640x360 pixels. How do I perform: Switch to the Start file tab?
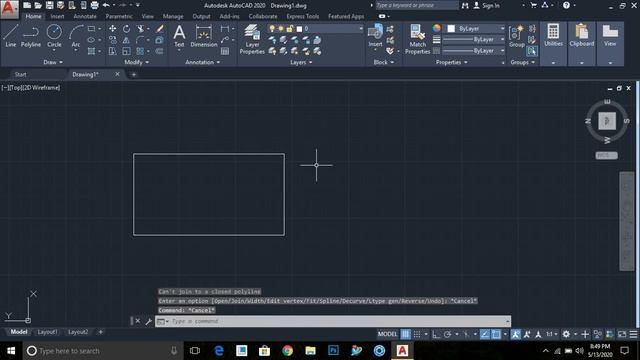coord(20,74)
